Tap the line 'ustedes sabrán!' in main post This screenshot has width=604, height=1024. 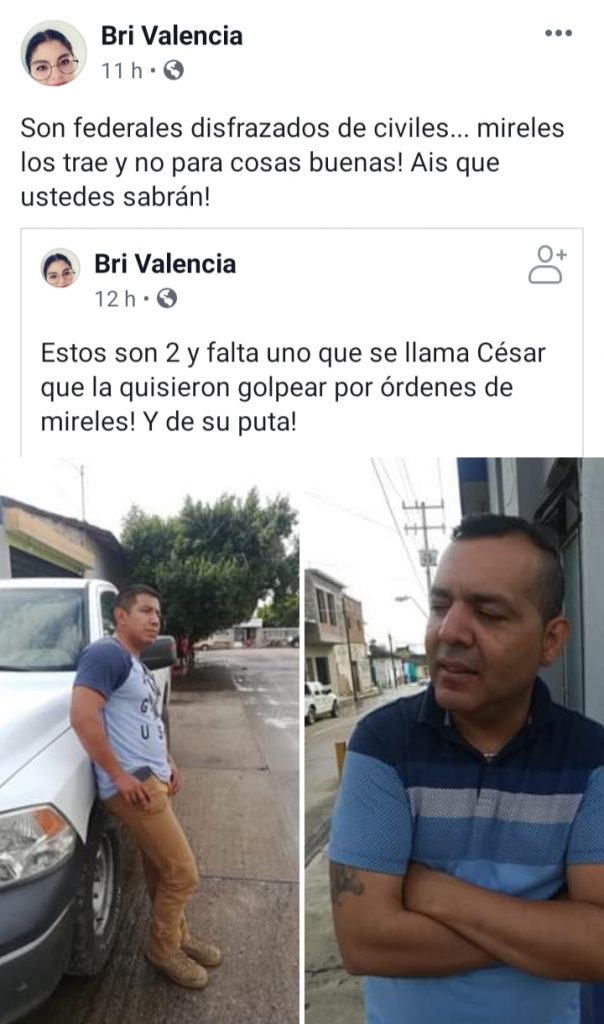pyautogui.click(x=116, y=197)
